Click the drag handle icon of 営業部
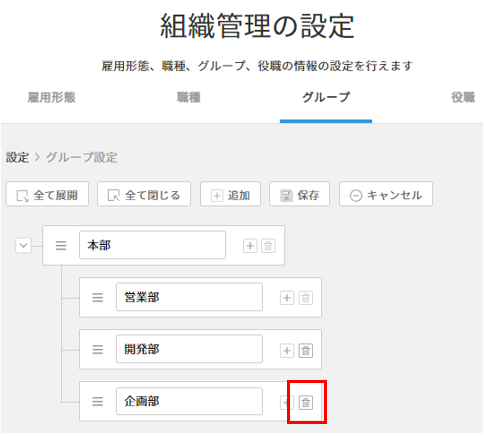The height and width of the screenshot is (436, 484). pyautogui.click(x=97, y=297)
